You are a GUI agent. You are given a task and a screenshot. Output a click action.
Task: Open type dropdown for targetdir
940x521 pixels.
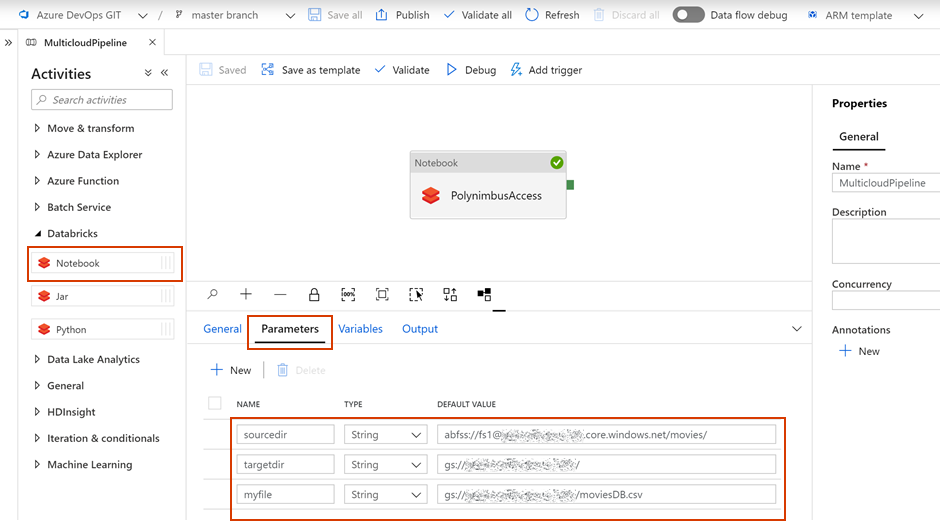[385, 465]
